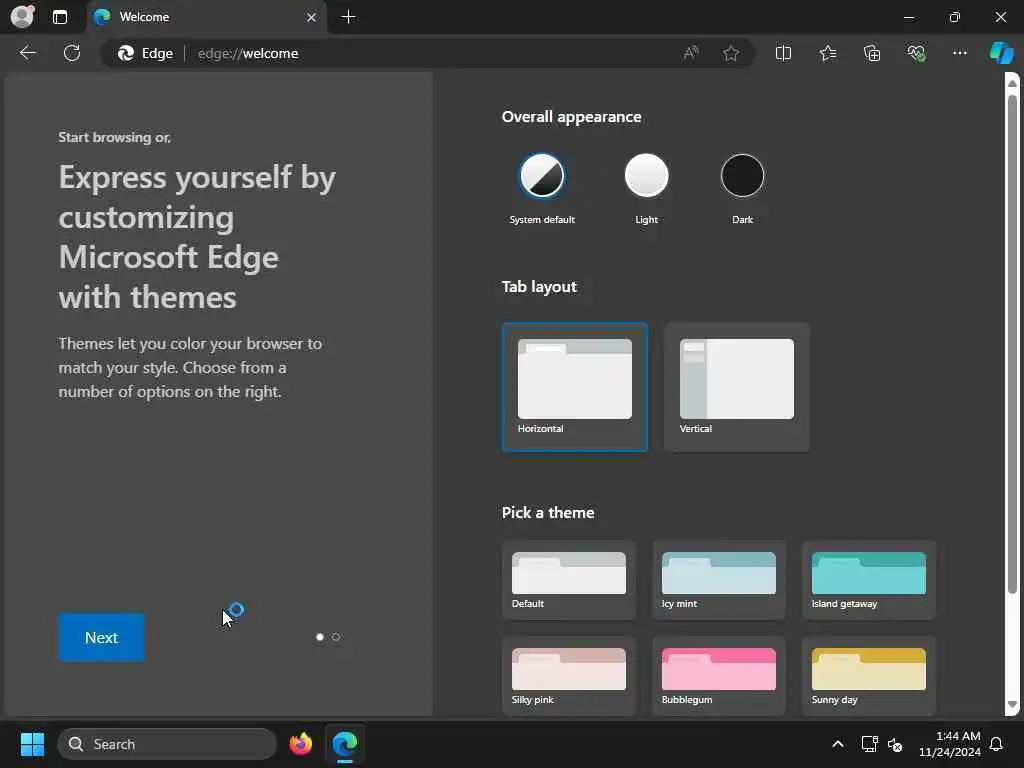Go to second page indicator dot
Viewport: 1024px width, 768px height.
[x=336, y=637]
